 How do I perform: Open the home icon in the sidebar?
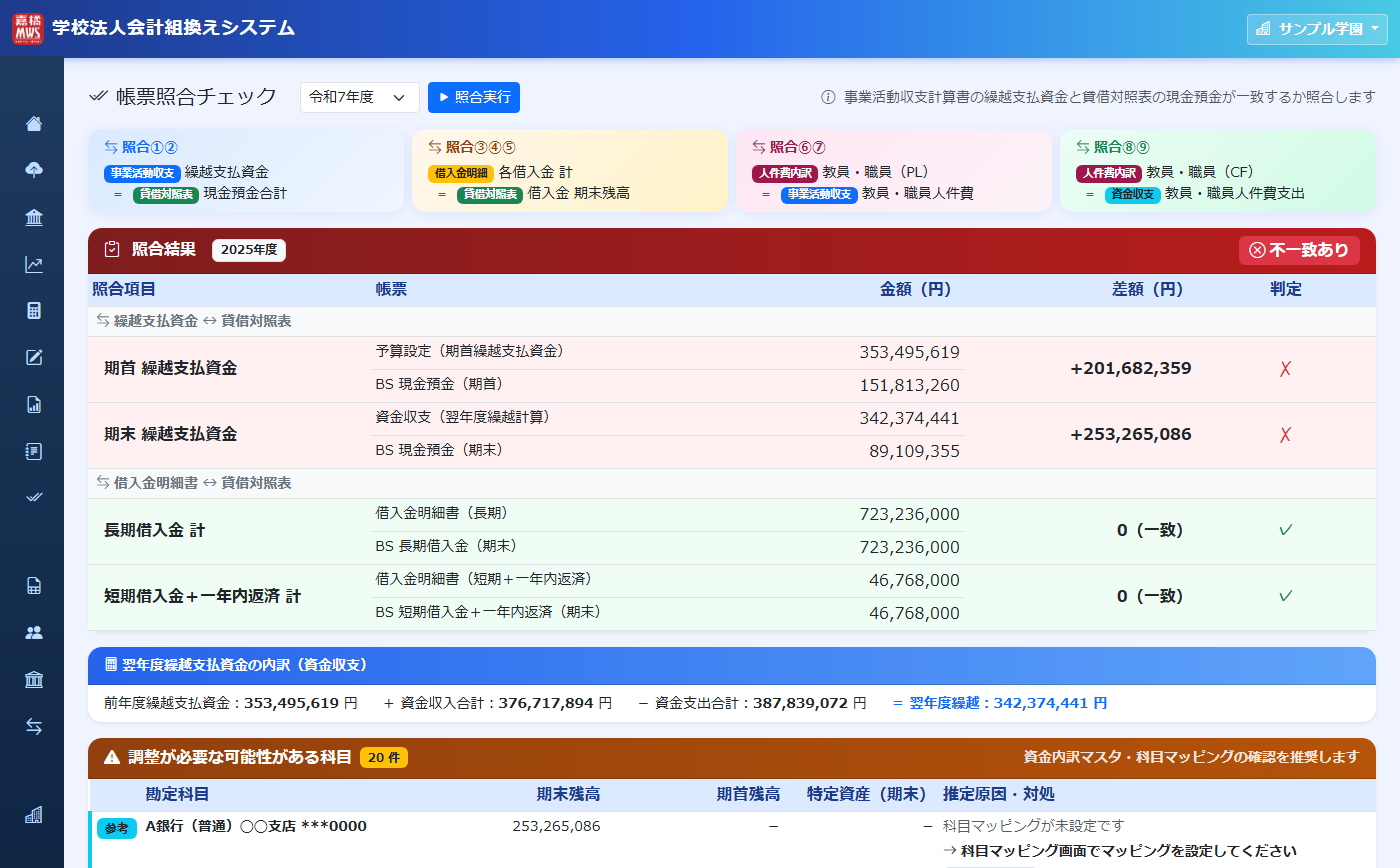click(x=34, y=124)
